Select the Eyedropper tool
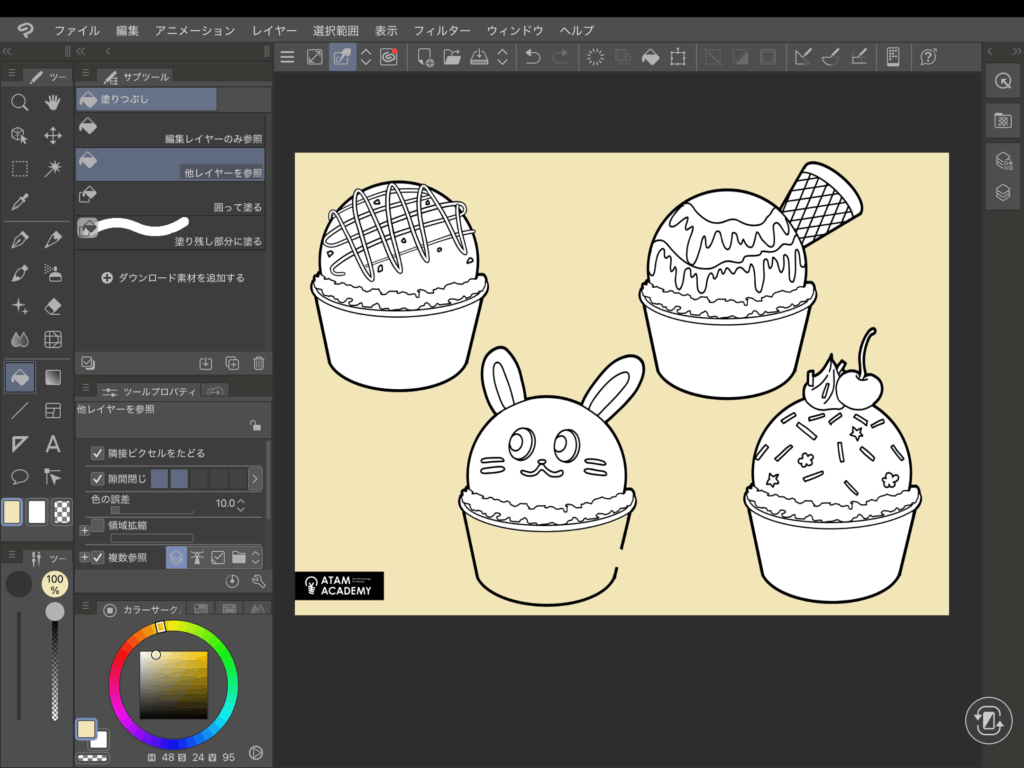Viewport: 1024px width, 768px height. point(19,203)
